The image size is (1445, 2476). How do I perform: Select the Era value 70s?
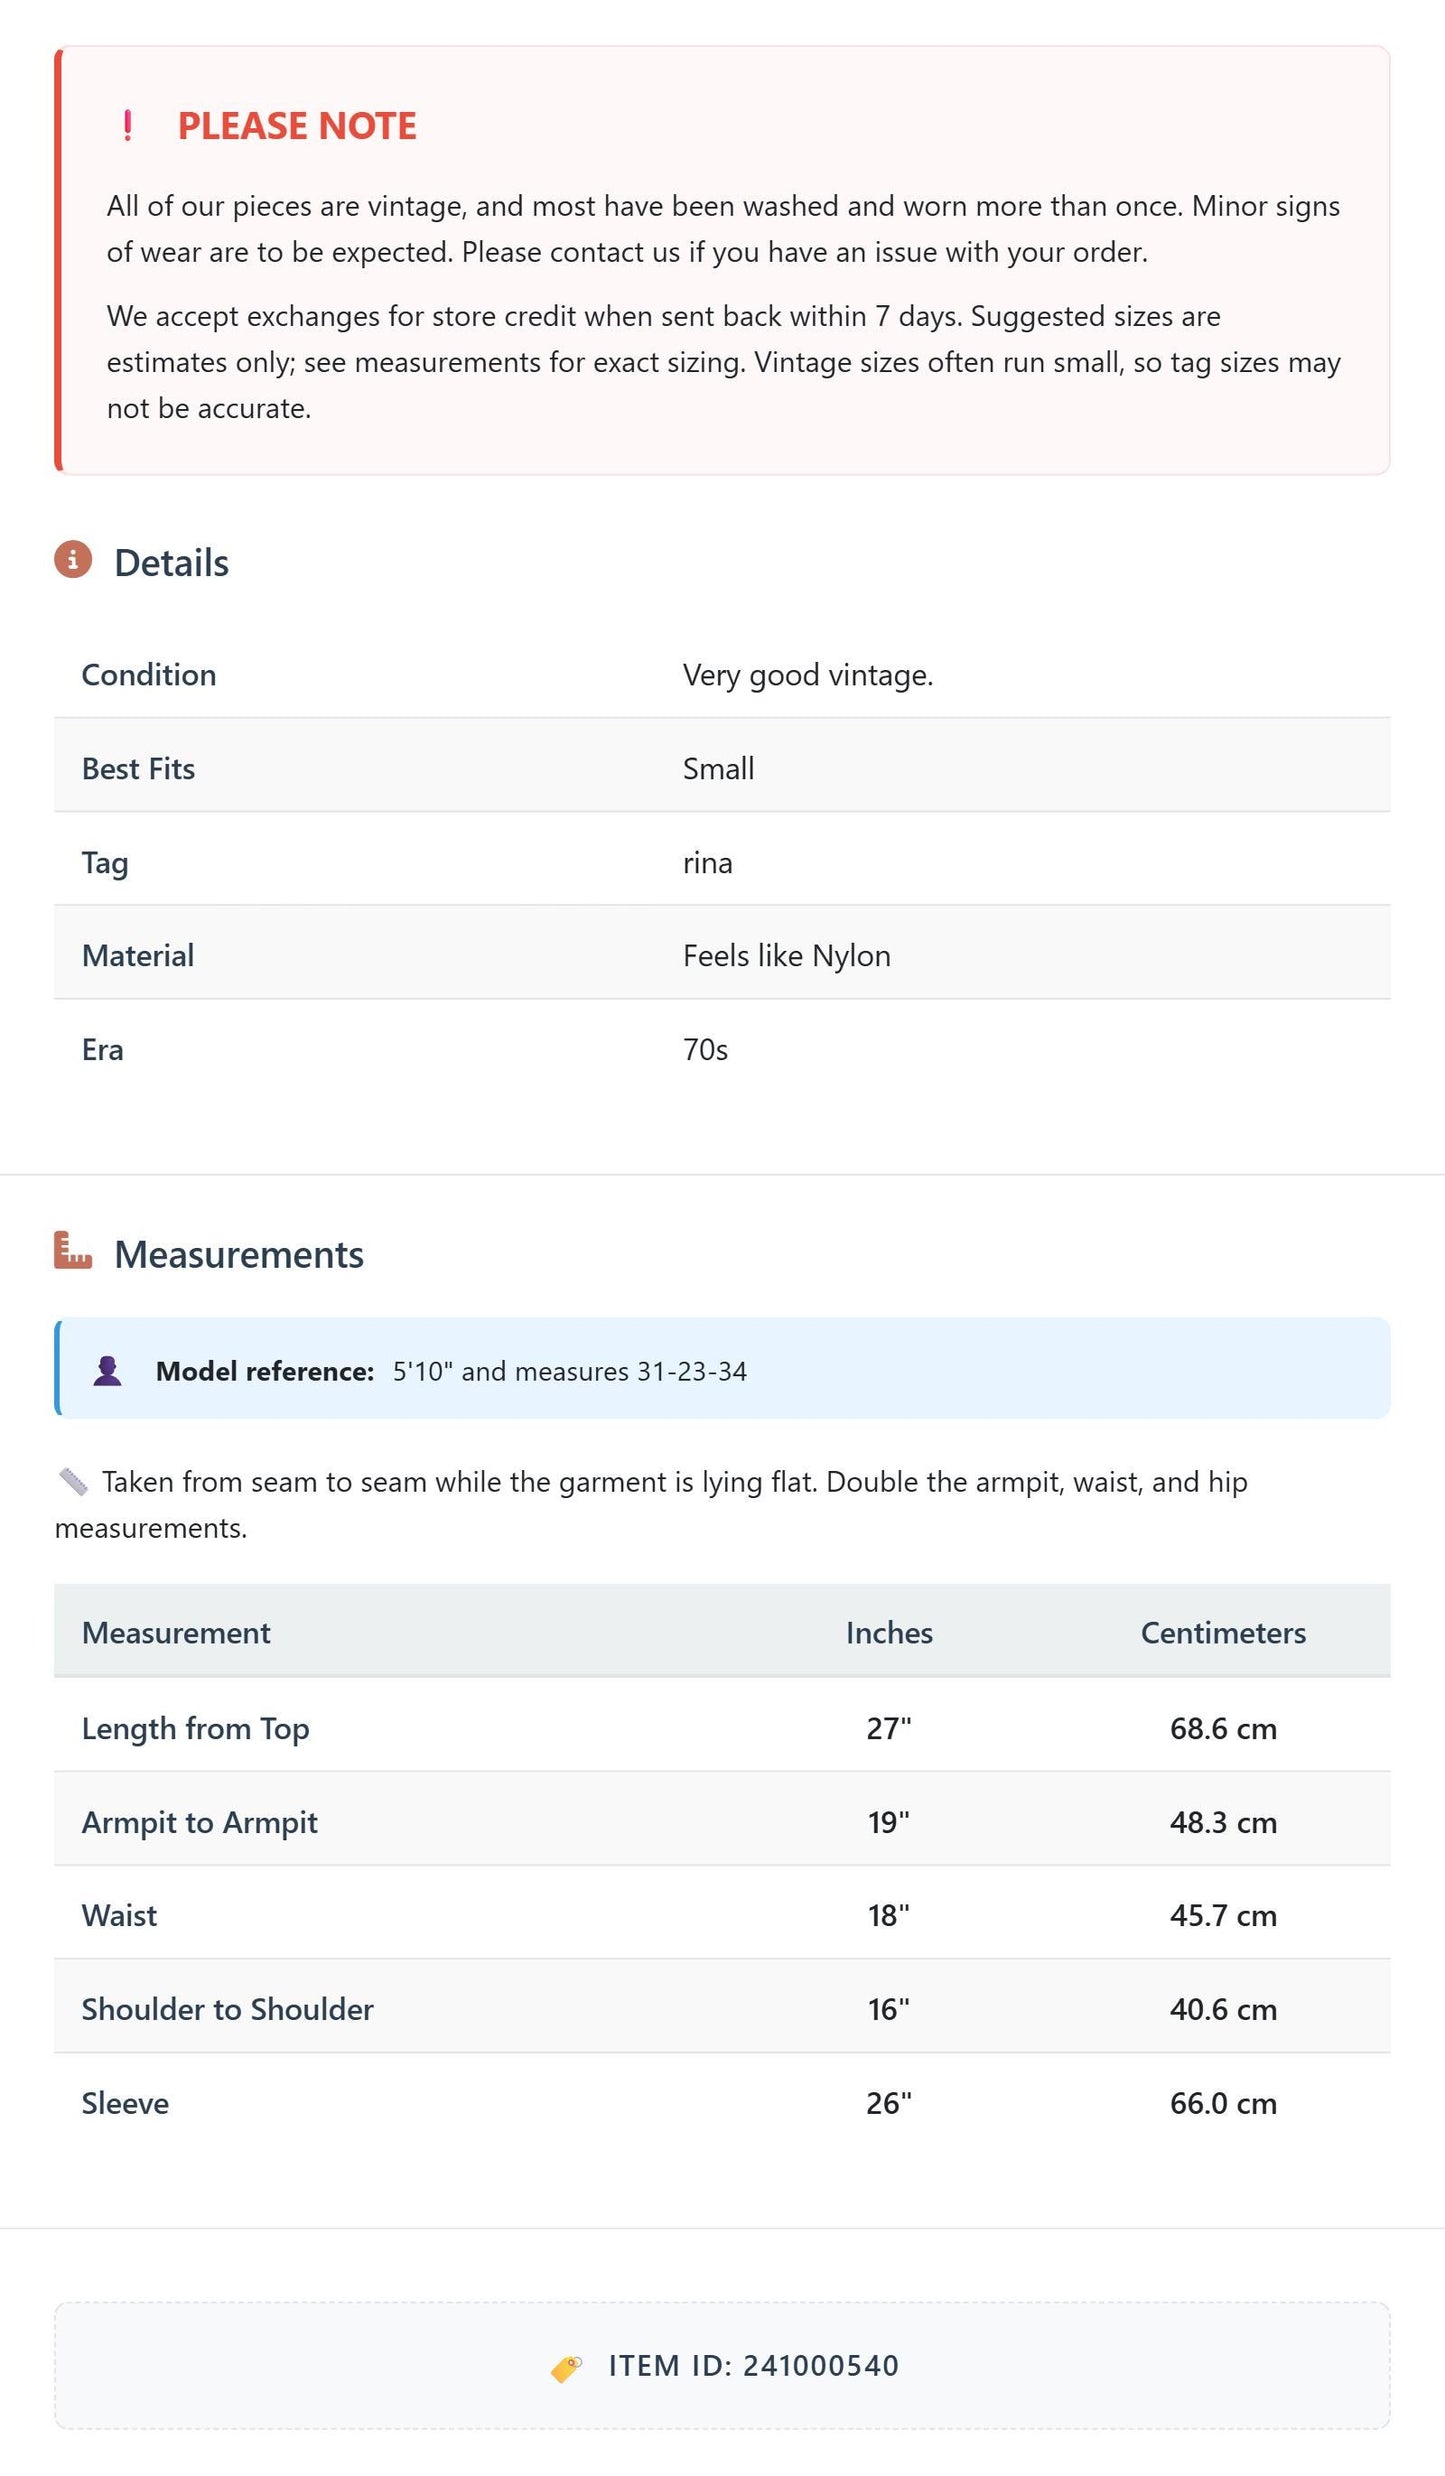tap(705, 1050)
